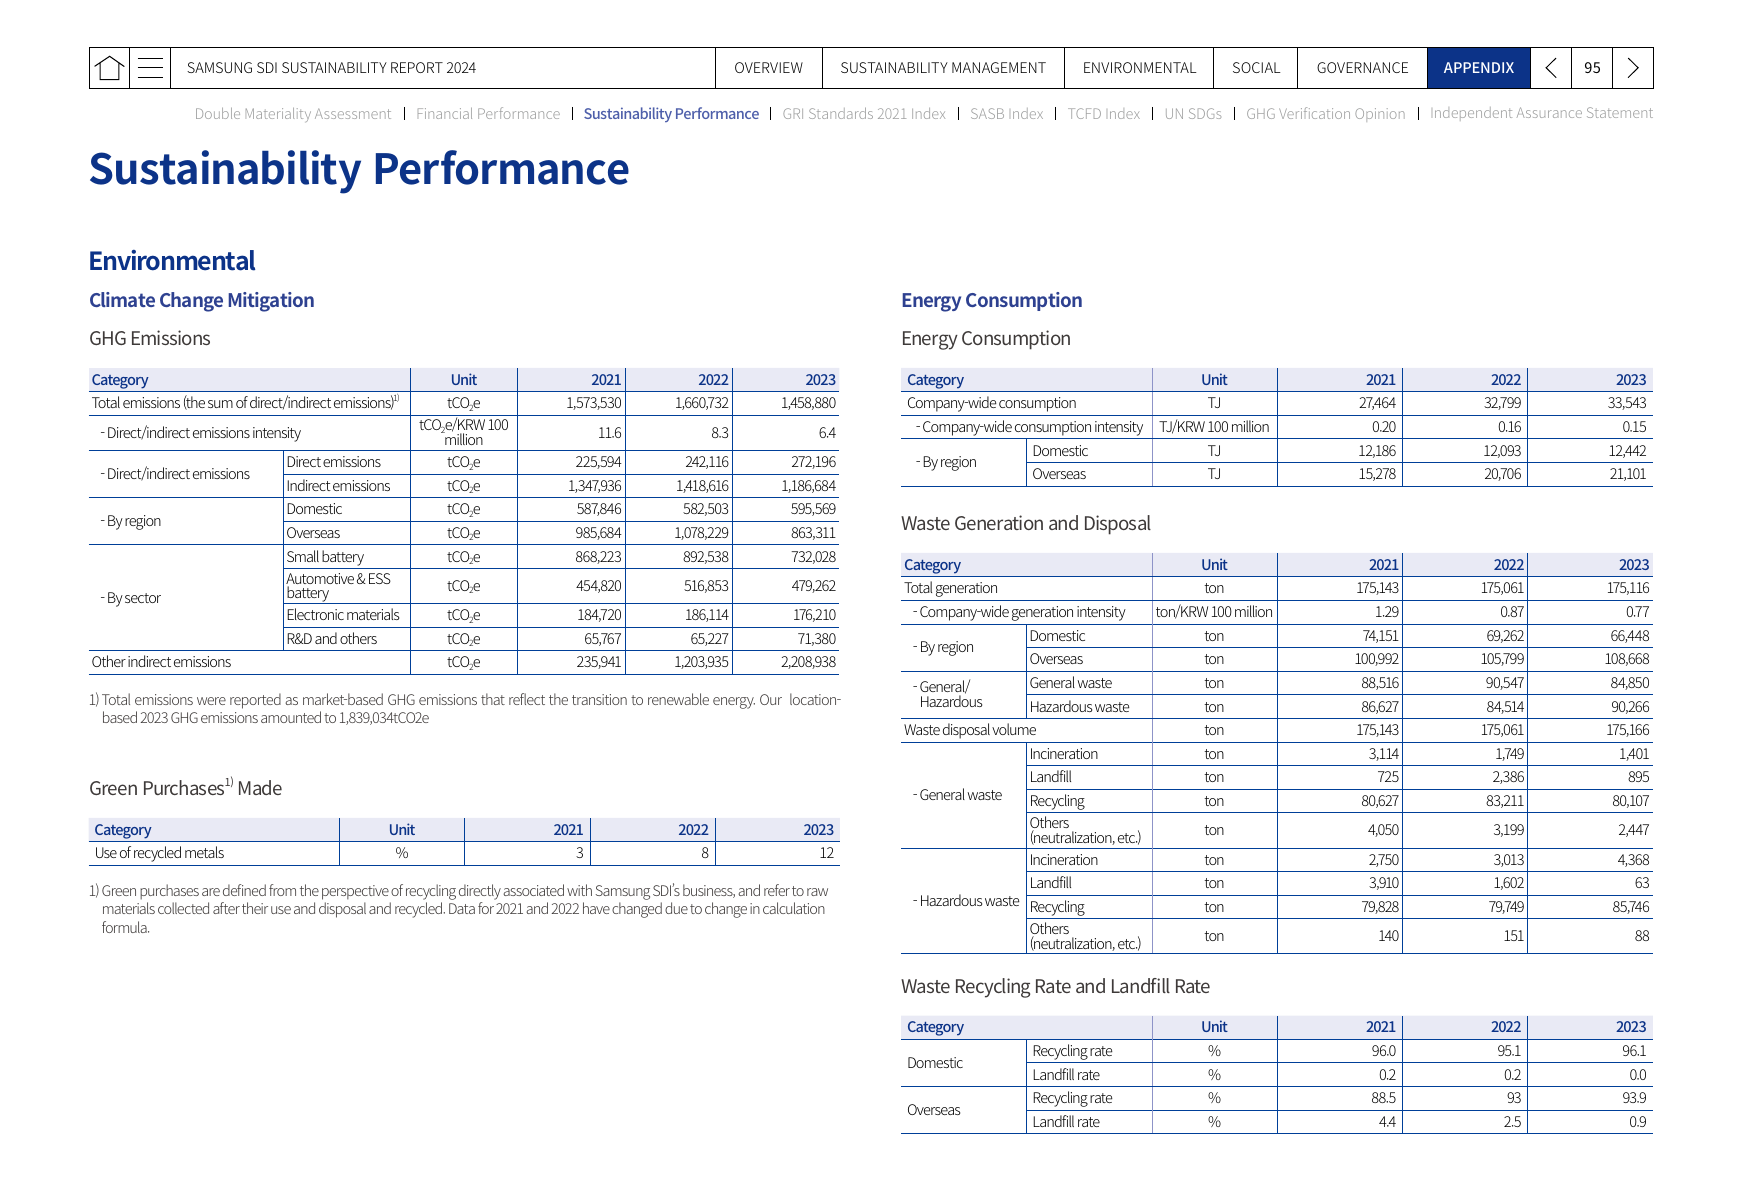Select company-wide consumption 2023 value 33,543

coord(1628,403)
